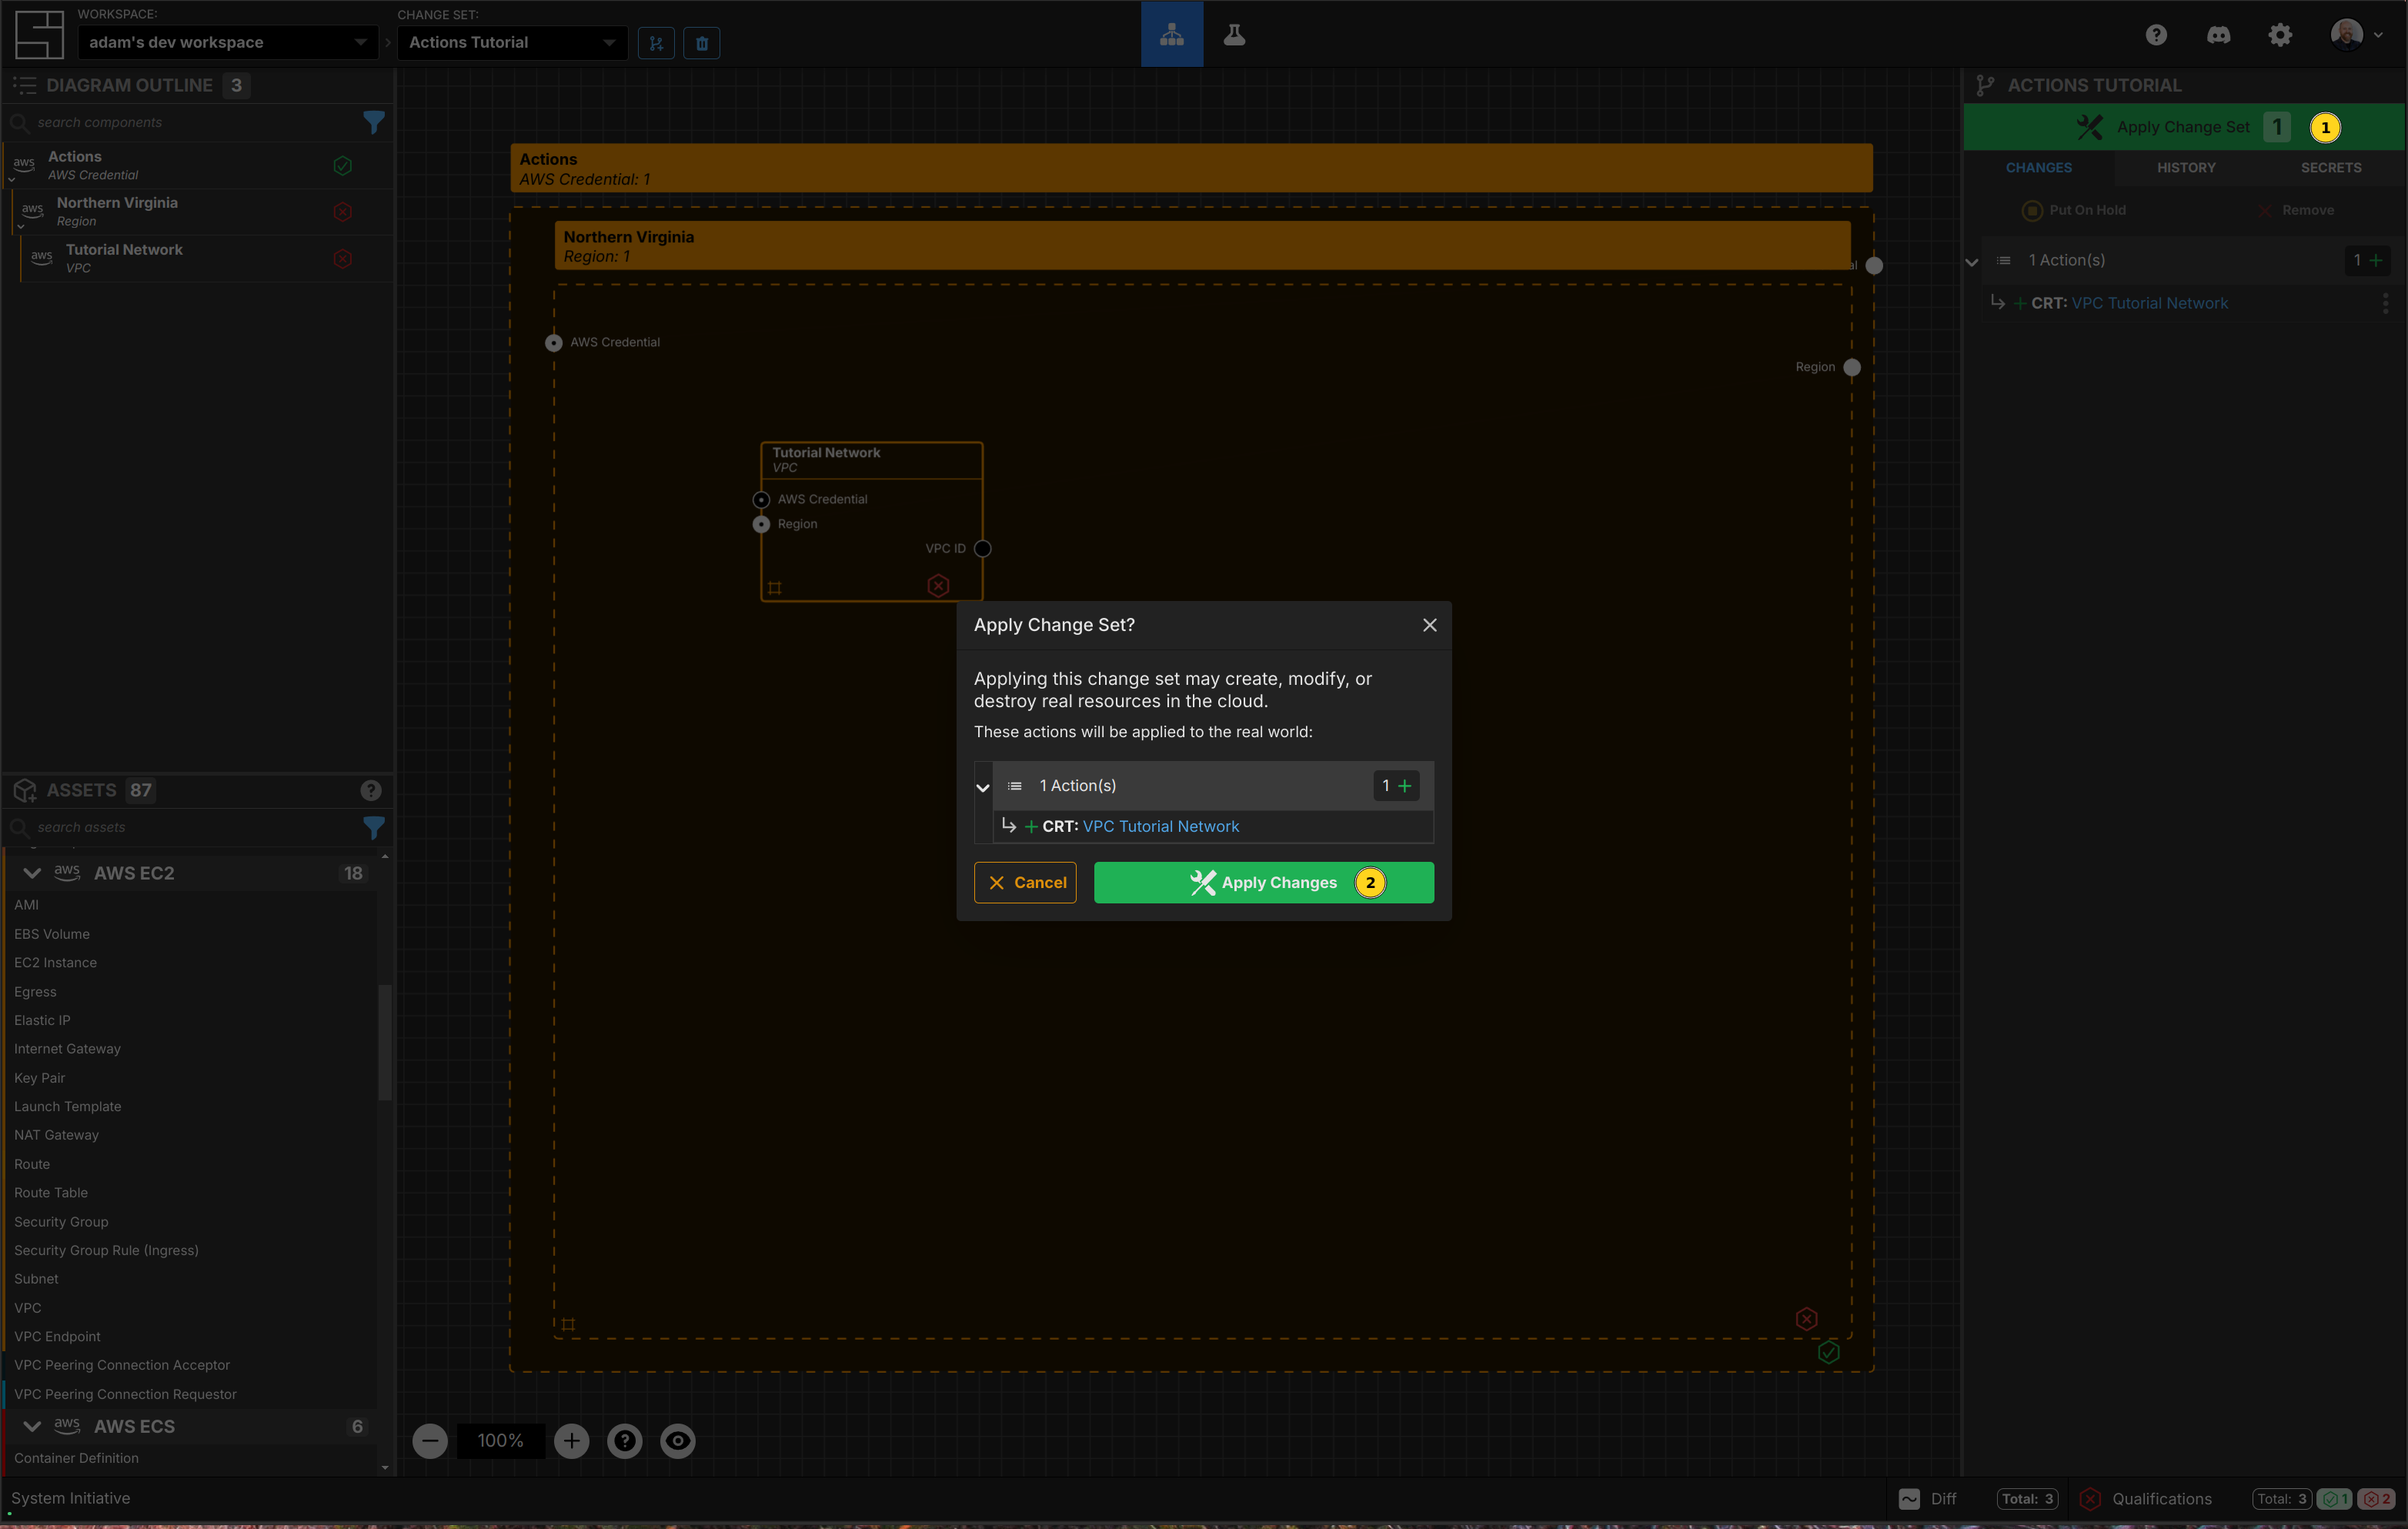Collapse the AWS EC2 asset category

click(x=32, y=873)
